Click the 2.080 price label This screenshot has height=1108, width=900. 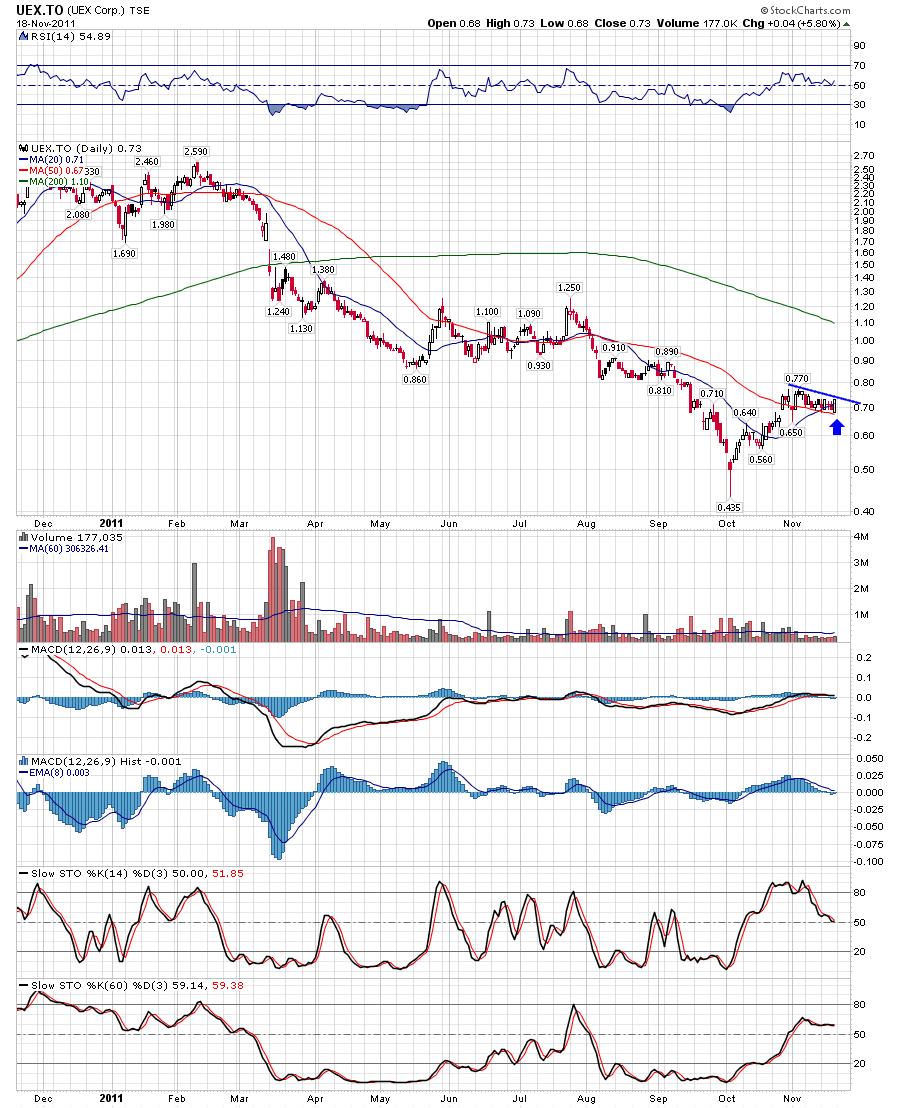coord(78,214)
